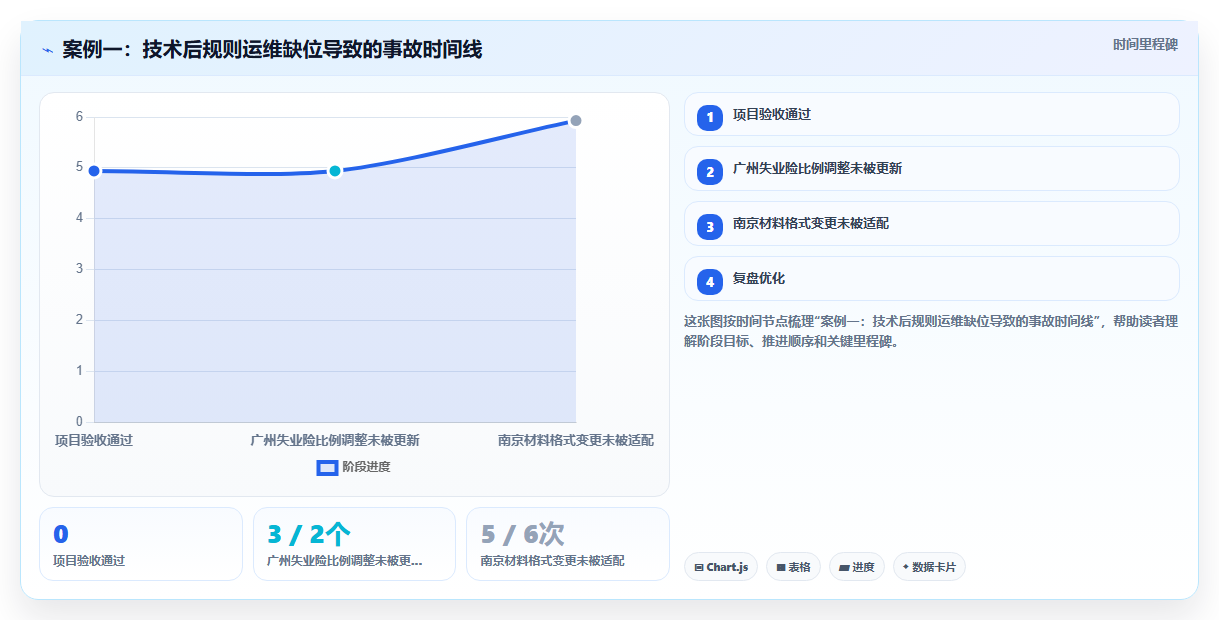The height and width of the screenshot is (620, 1219).
Task: Select the 数据卡片 tag
Action: [929, 567]
